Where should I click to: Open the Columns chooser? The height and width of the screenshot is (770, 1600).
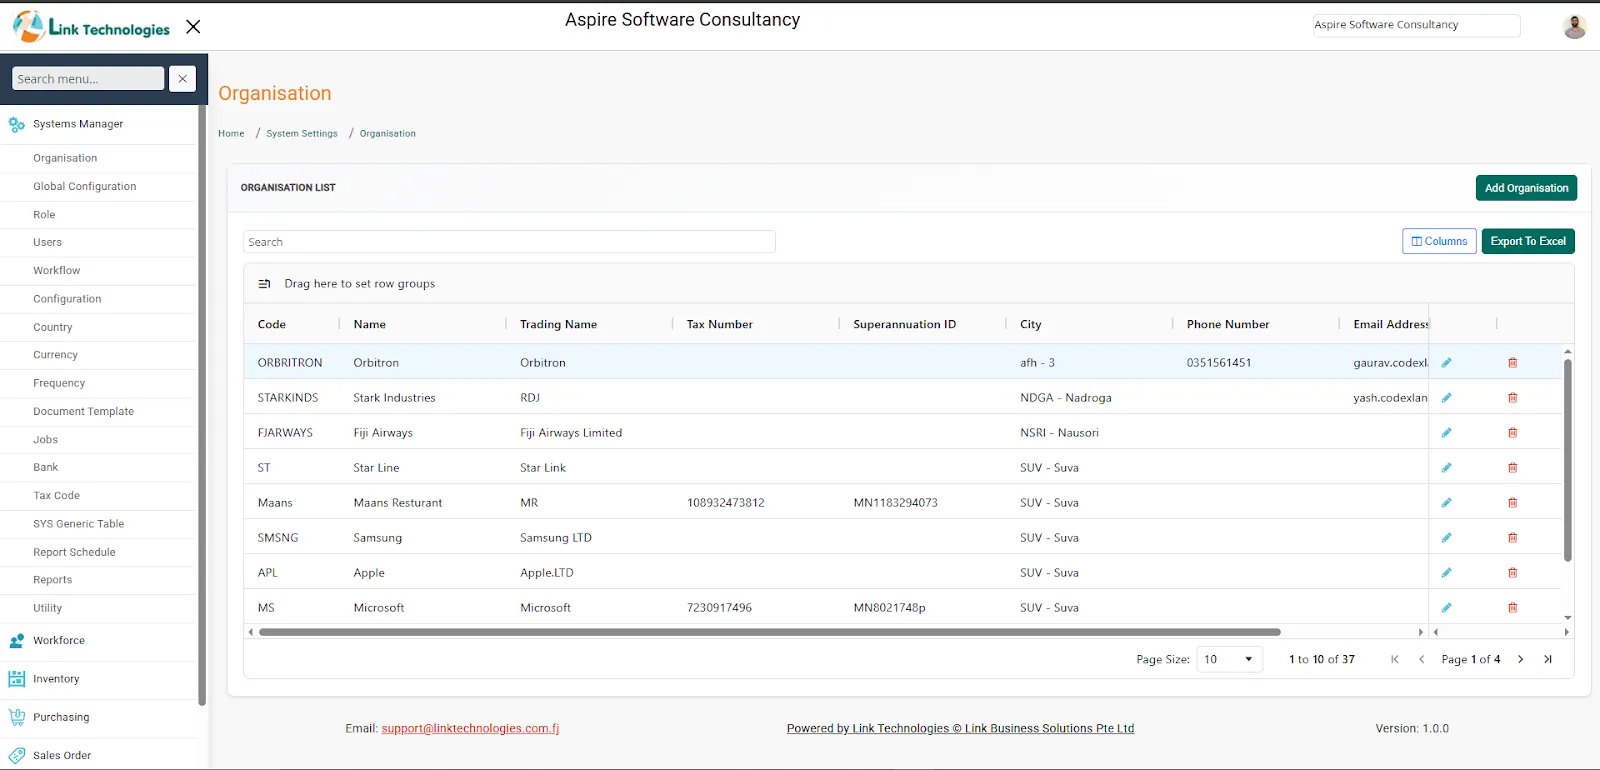click(1439, 241)
